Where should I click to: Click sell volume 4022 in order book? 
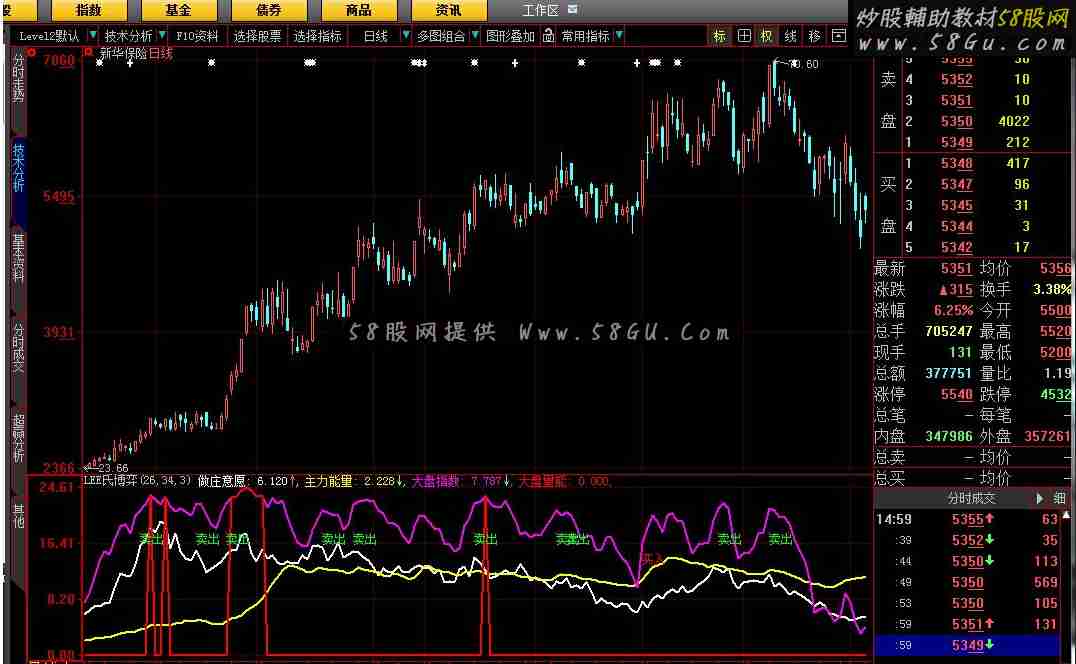(x=1014, y=121)
